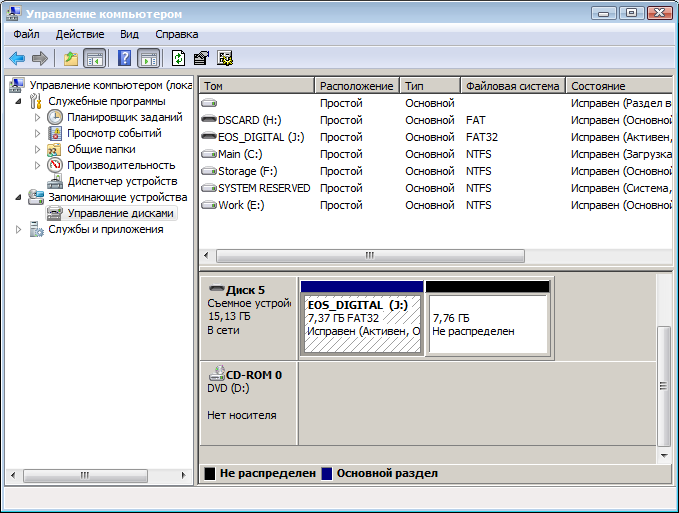This screenshot has width=679, height=513.
Task: Expand the Службы и приложения node
Action: [21, 229]
